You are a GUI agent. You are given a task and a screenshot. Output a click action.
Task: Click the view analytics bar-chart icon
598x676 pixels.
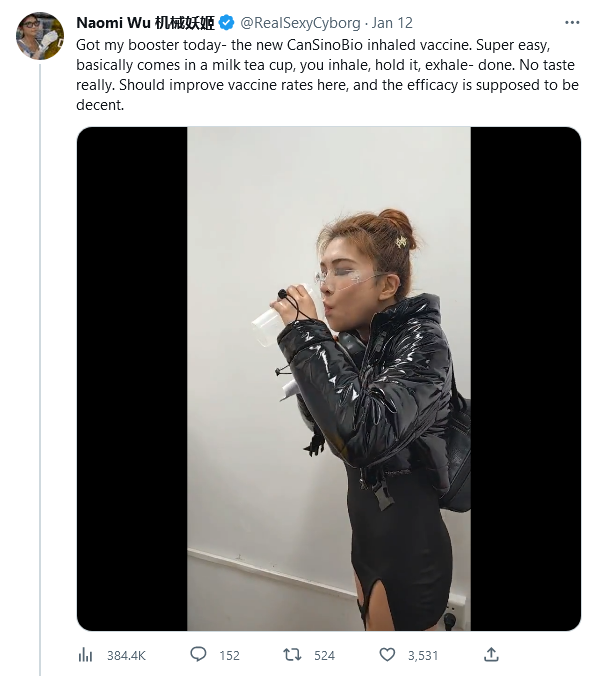[85, 655]
